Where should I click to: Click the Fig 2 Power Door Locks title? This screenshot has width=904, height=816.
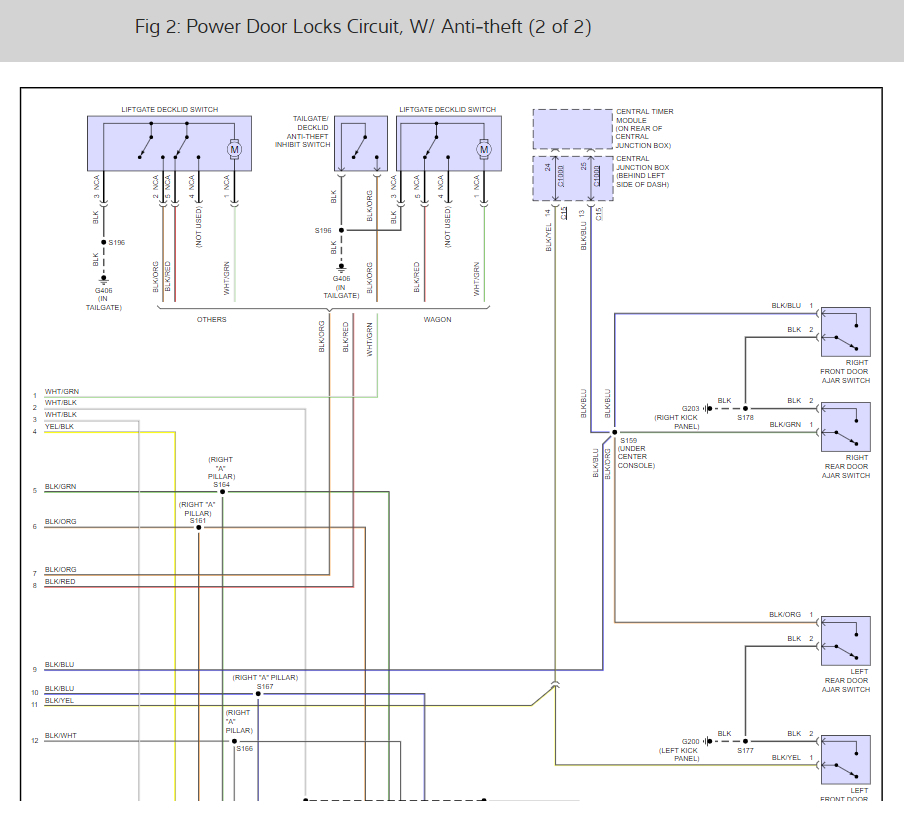coord(363,27)
